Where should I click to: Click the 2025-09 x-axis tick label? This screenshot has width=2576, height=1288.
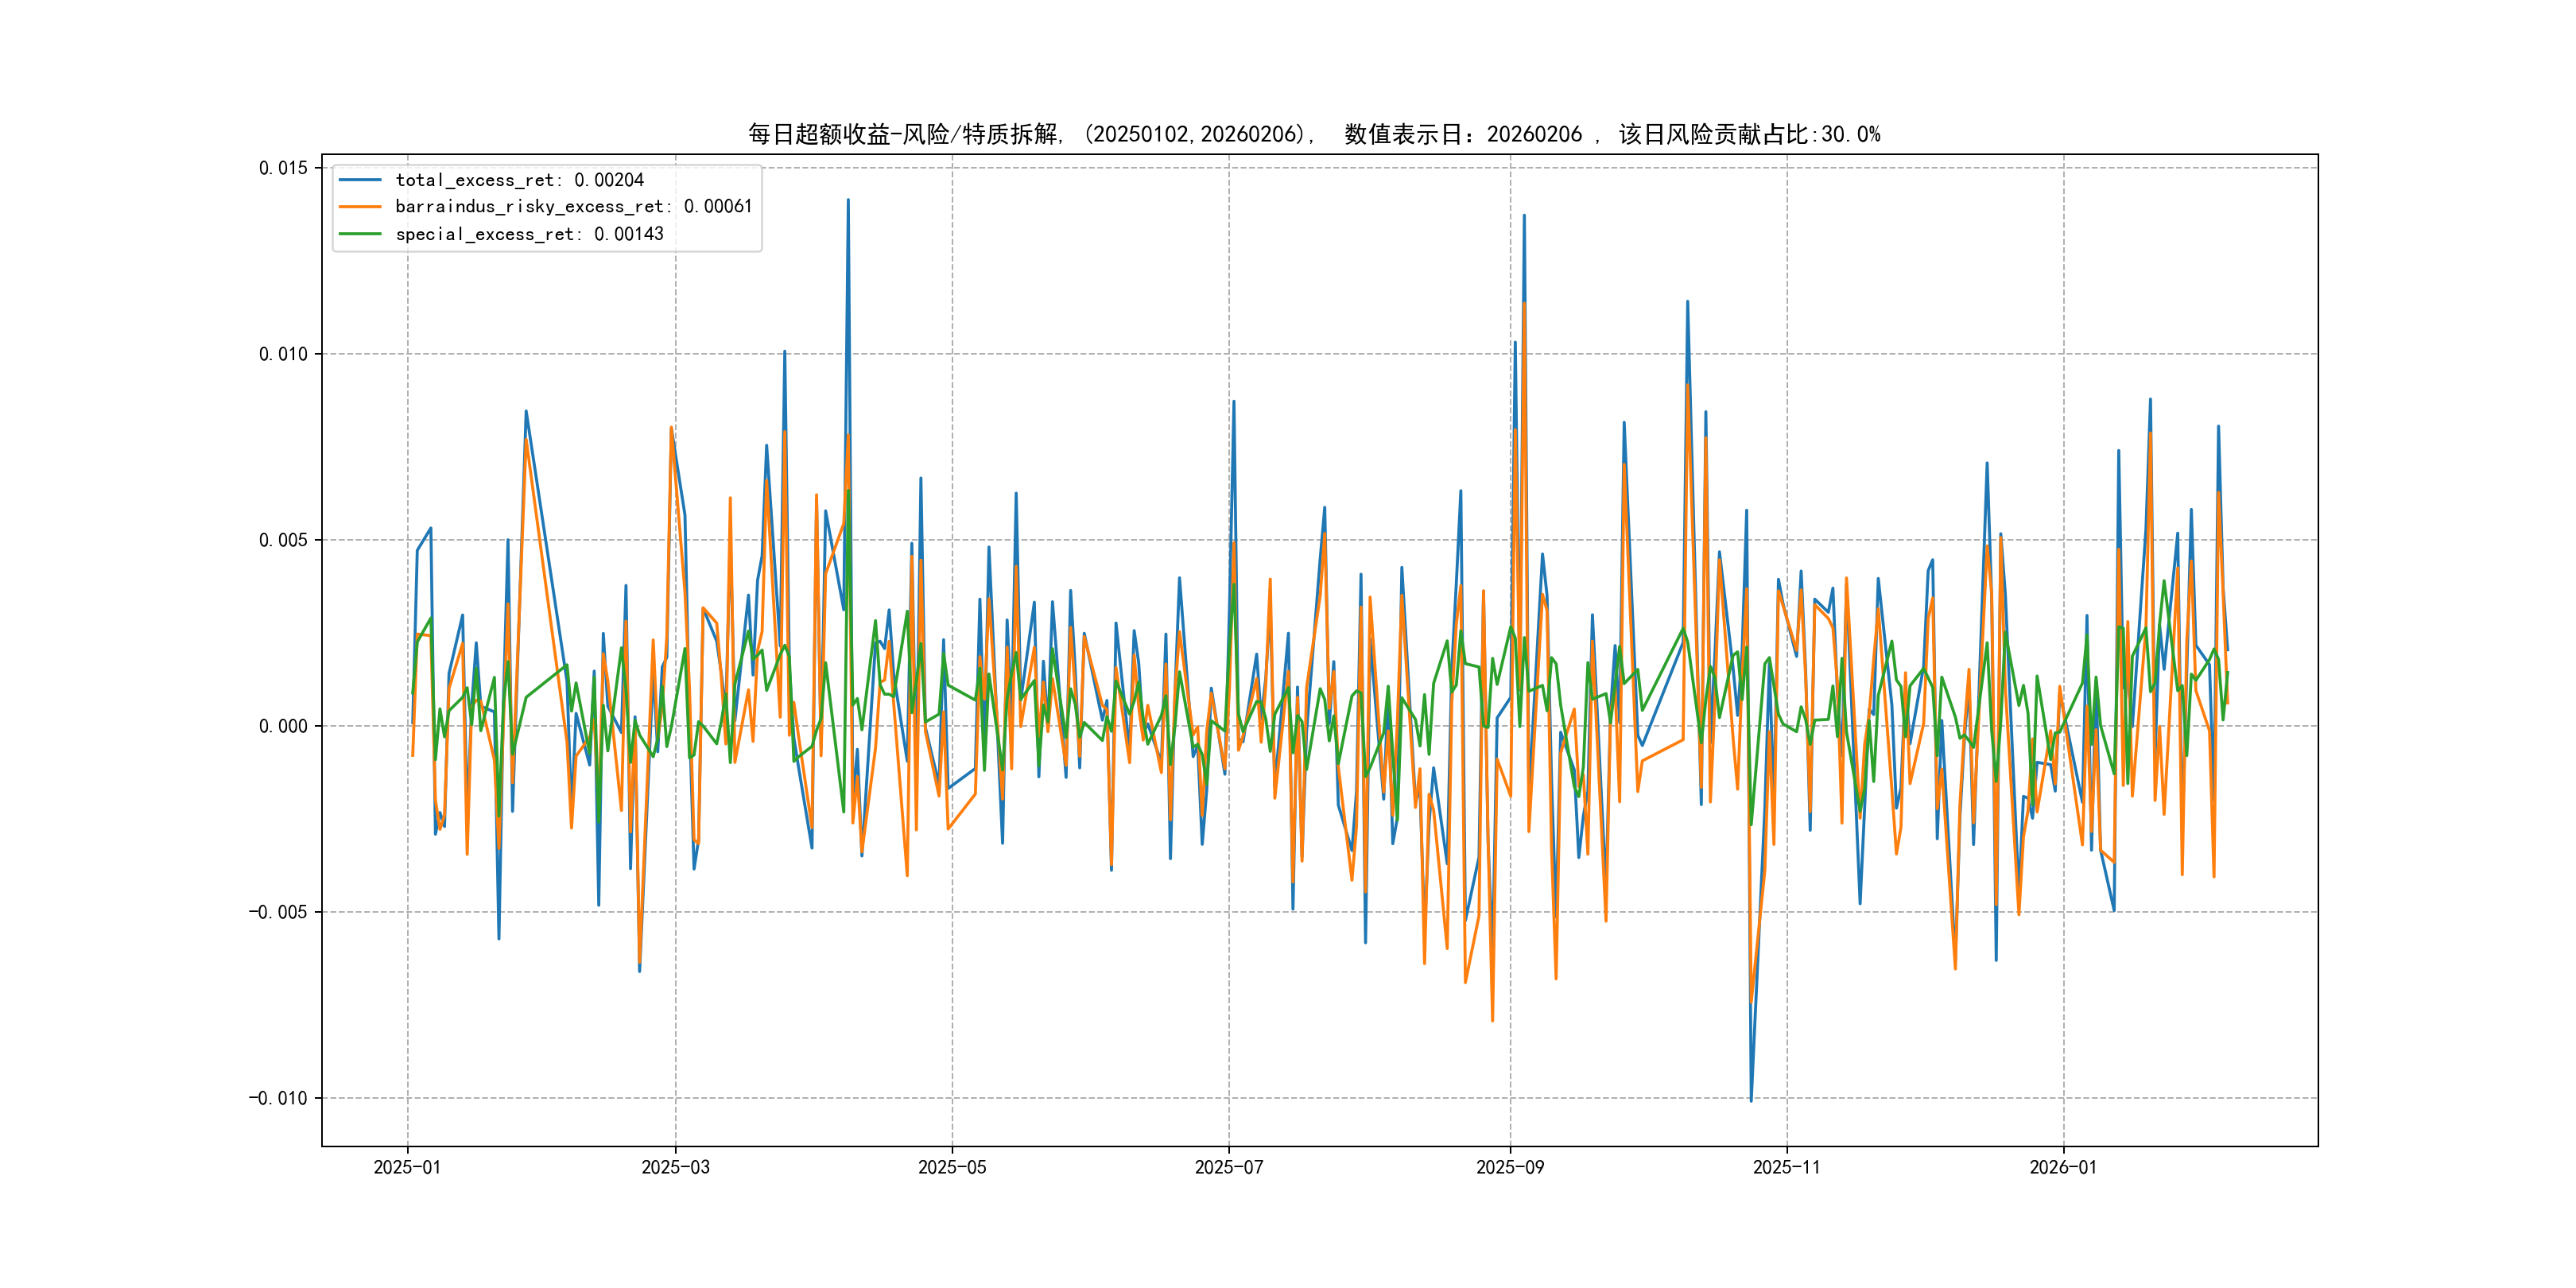point(1510,1167)
